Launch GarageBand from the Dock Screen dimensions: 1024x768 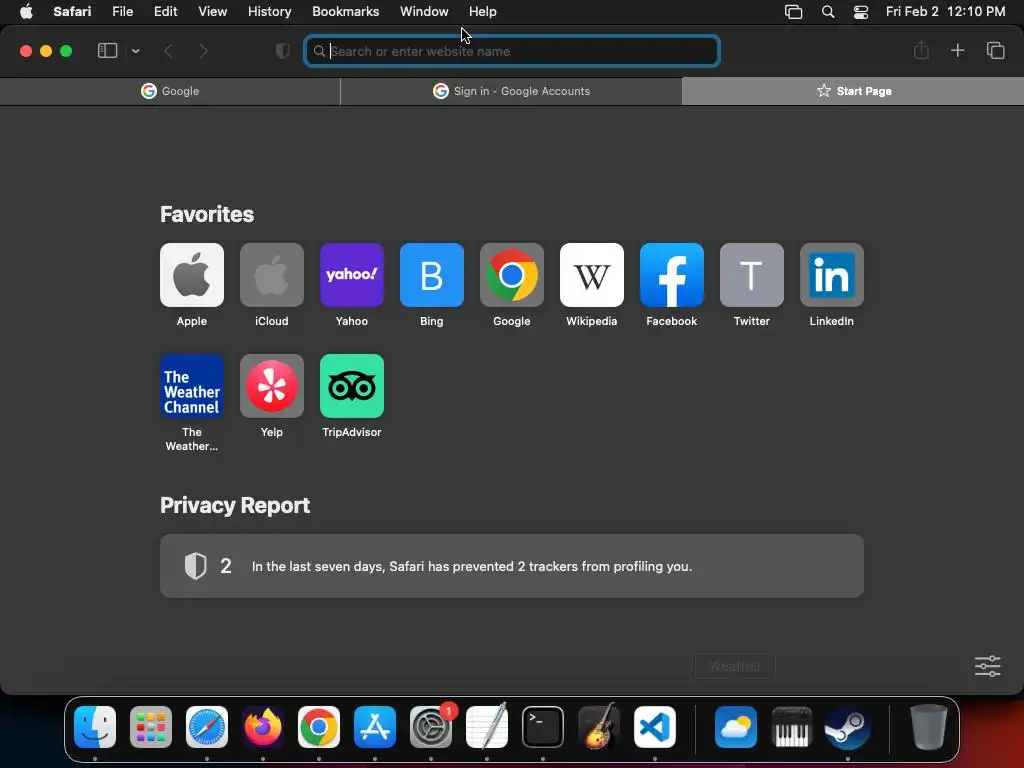coord(599,727)
